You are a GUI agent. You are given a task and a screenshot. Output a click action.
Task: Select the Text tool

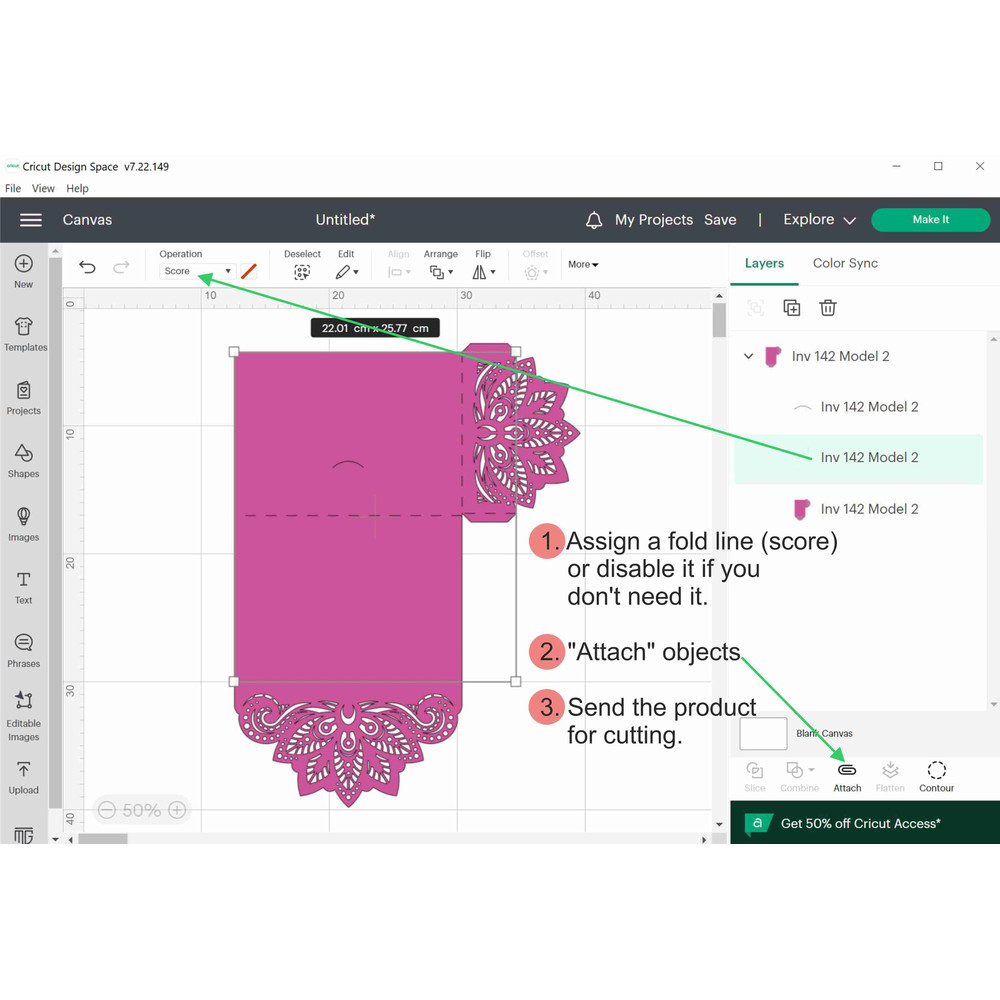coord(24,587)
